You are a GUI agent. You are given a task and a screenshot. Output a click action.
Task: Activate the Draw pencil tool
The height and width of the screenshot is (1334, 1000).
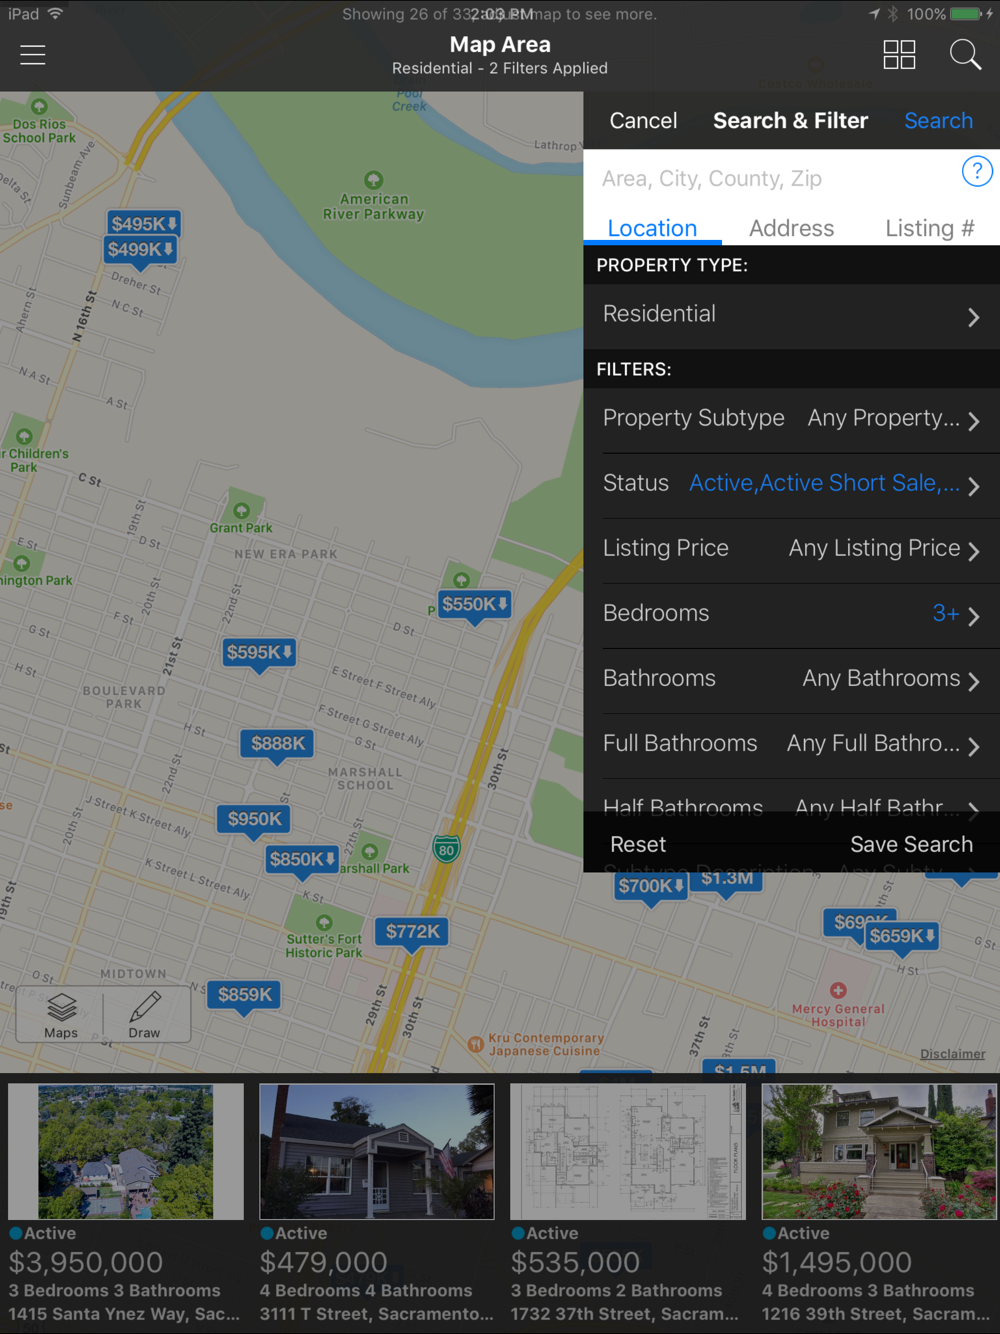145,1015
